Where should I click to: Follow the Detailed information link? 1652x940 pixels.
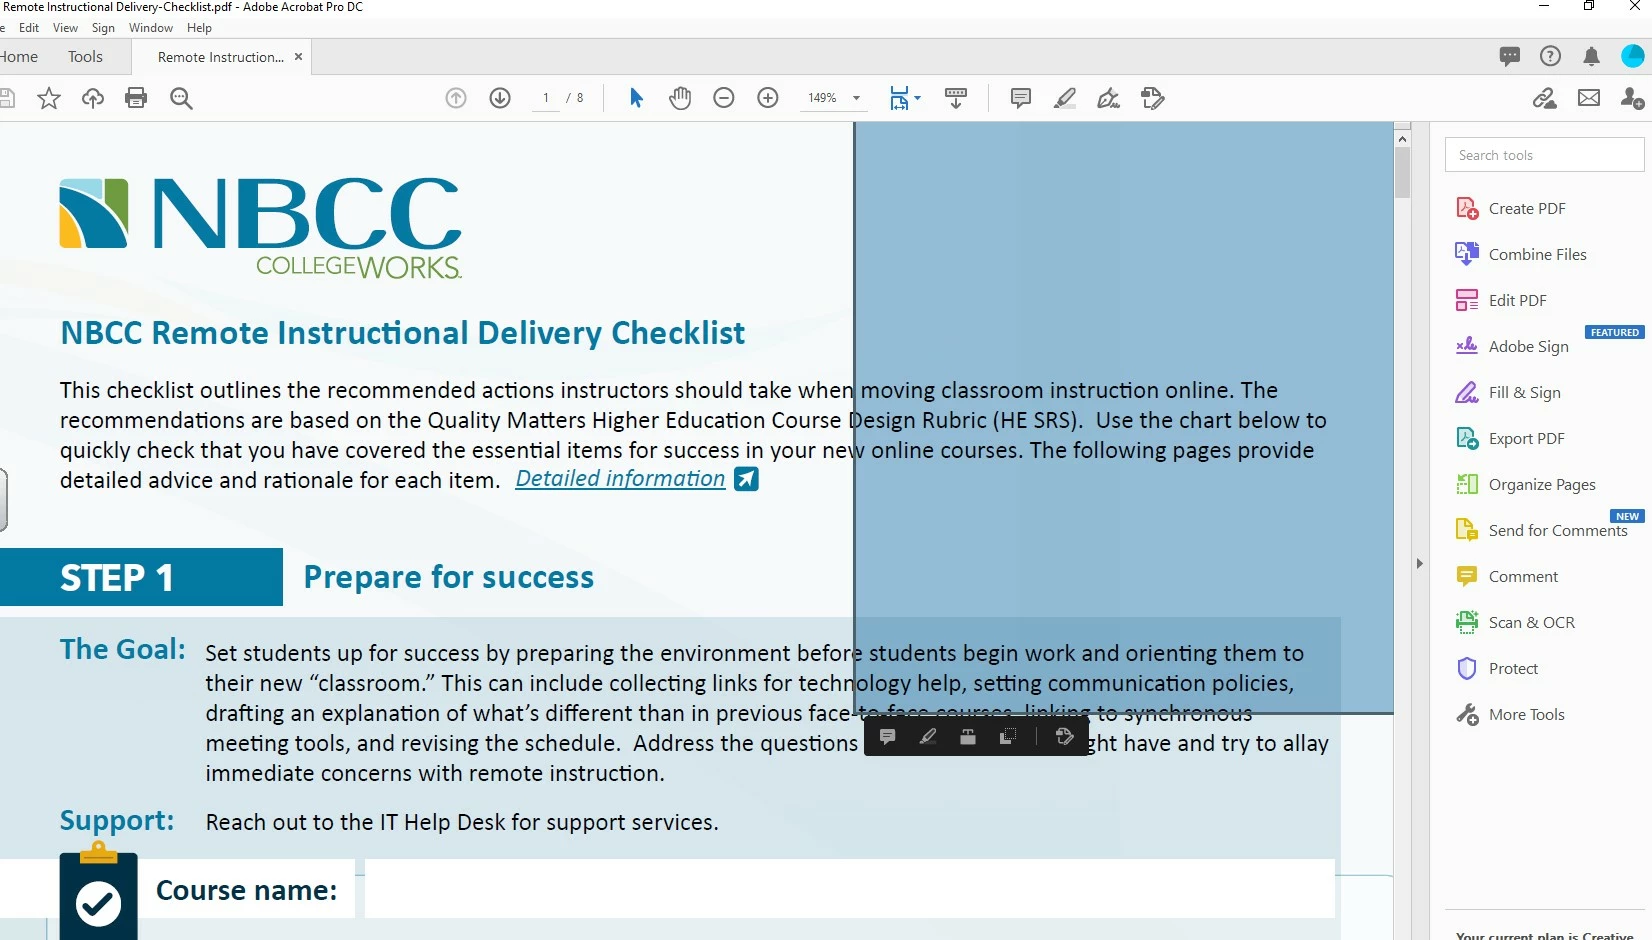[x=620, y=479]
